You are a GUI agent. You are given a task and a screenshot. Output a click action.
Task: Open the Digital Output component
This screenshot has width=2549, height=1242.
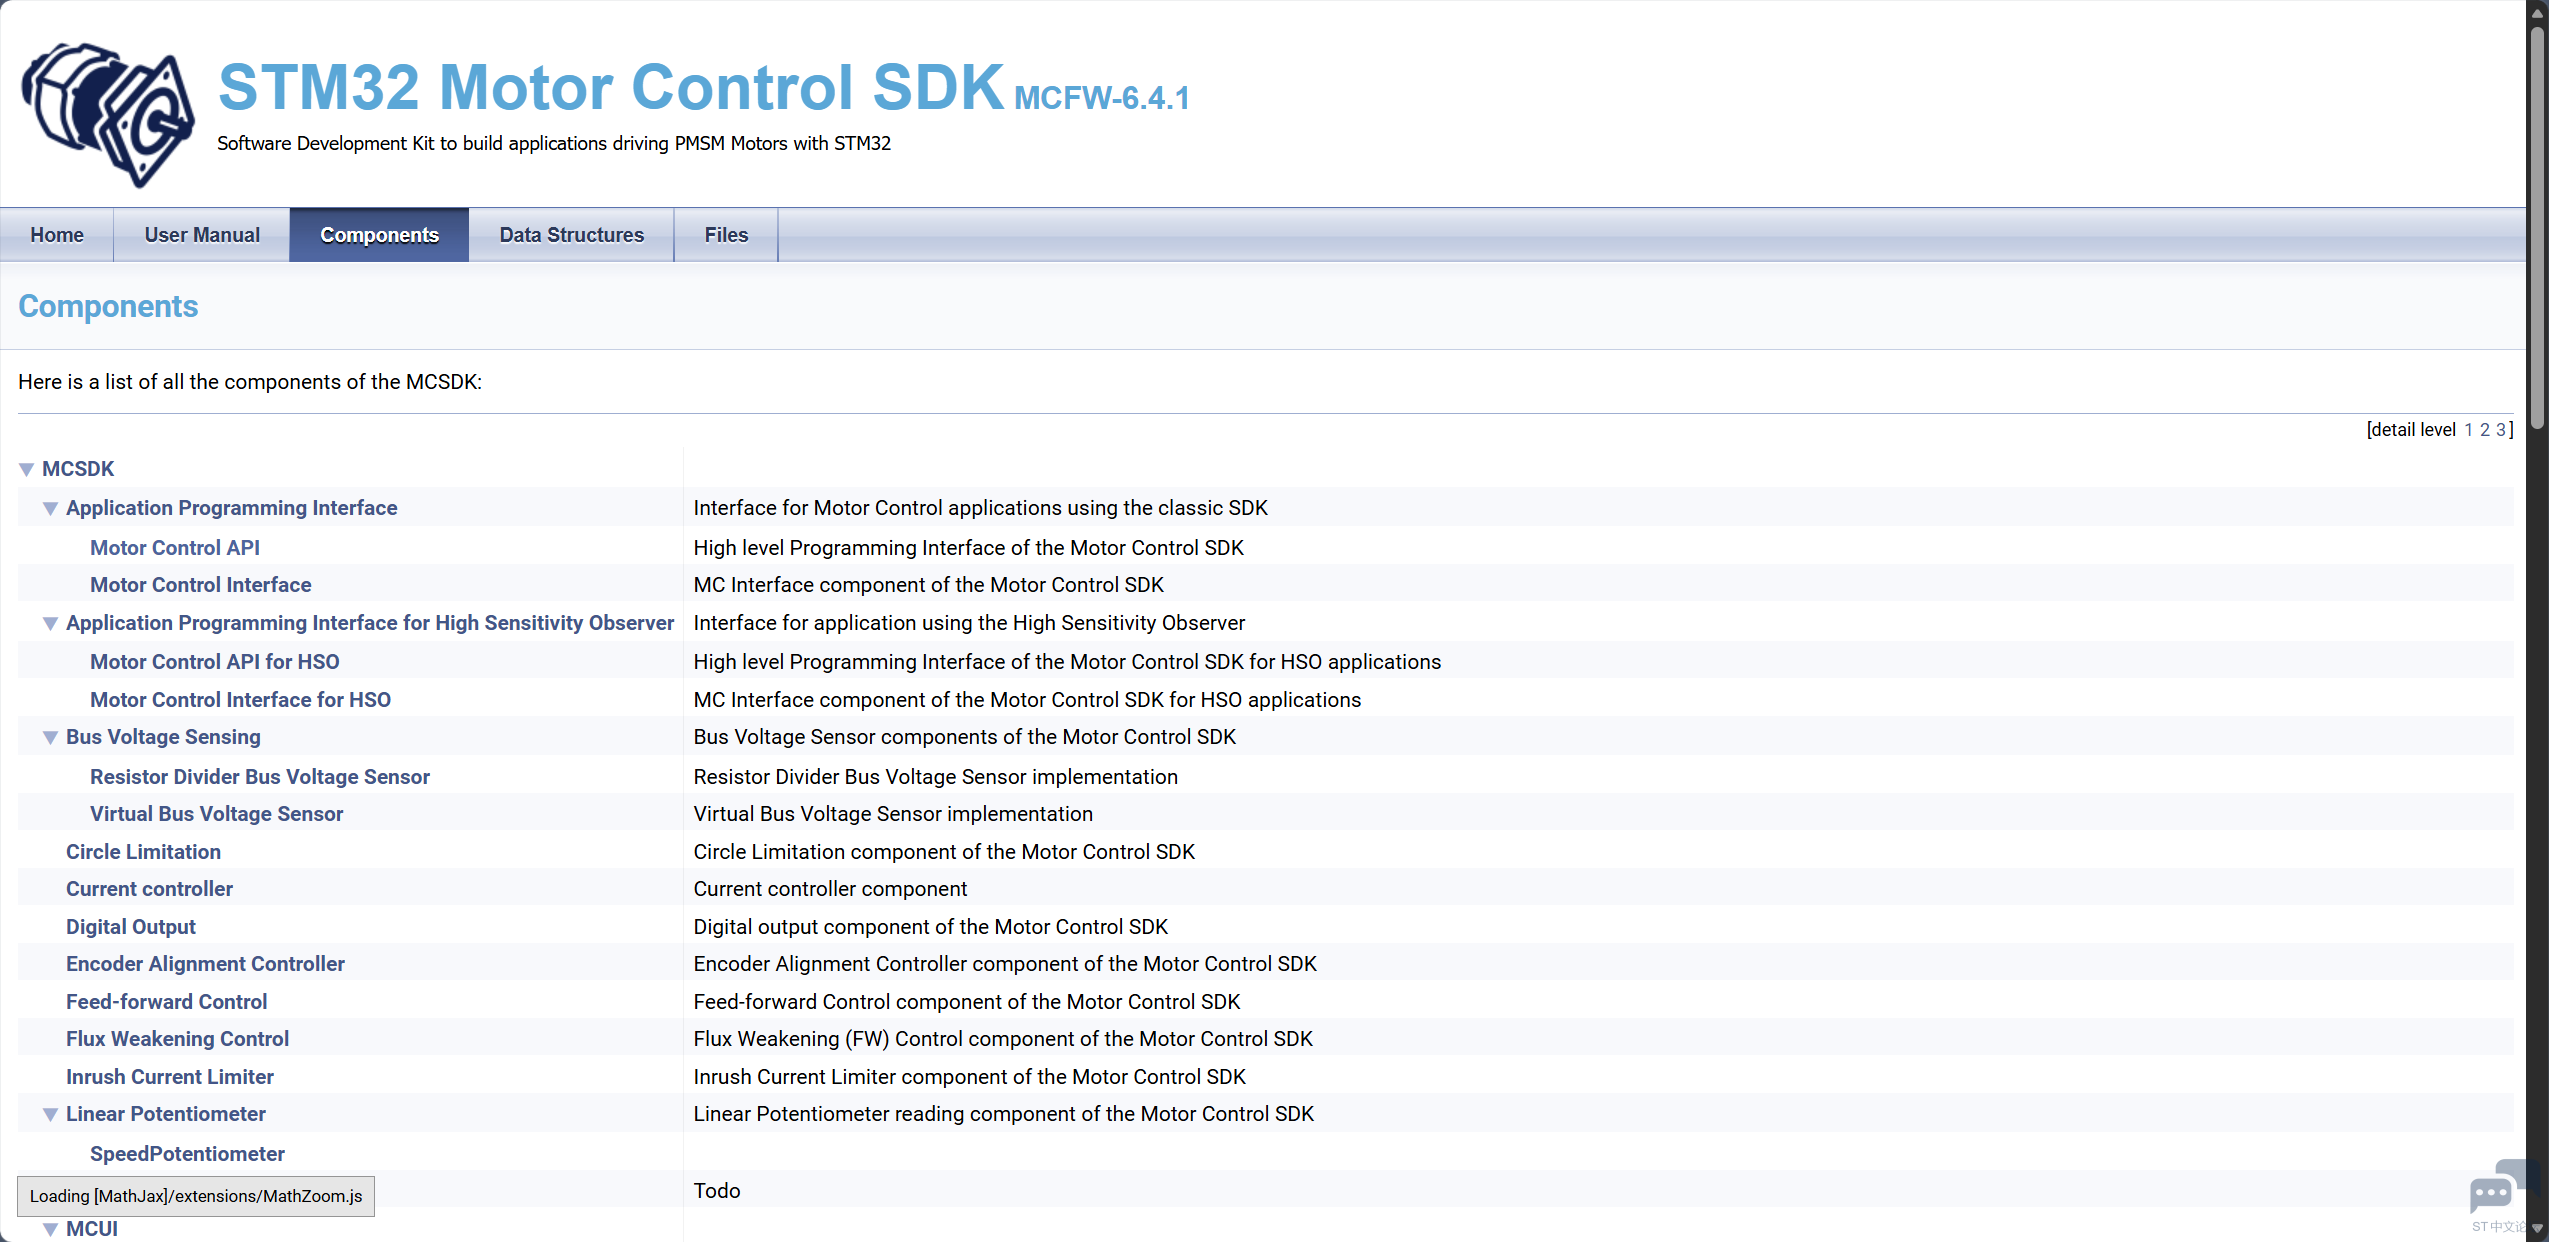pos(131,927)
